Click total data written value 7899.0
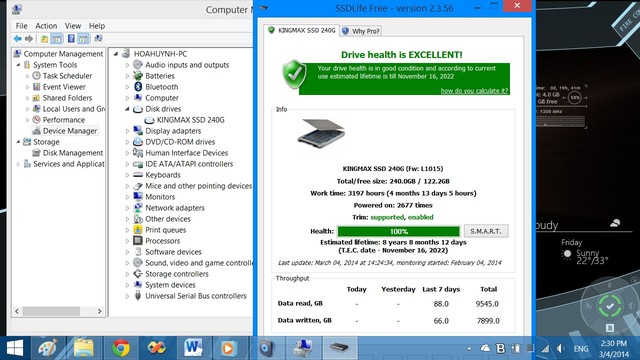The height and width of the screenshot is (360, 640). 488,321
